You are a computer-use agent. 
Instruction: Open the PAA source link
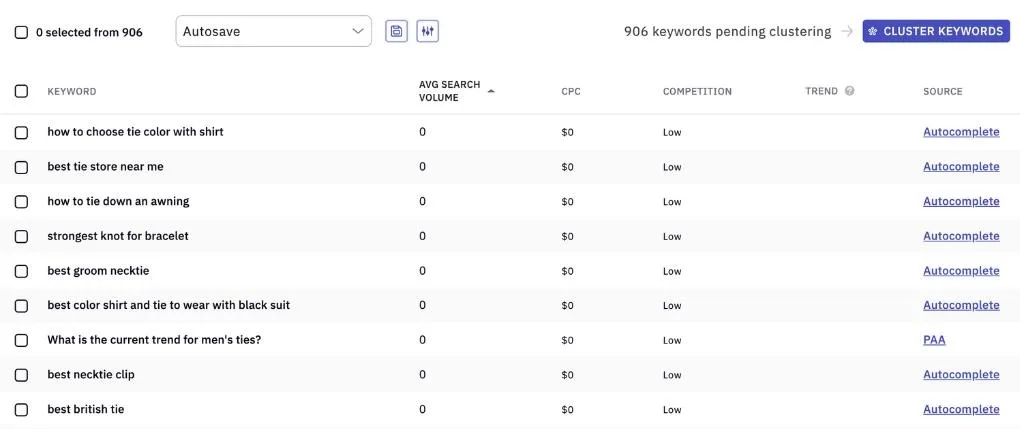click(x=933, y=340)
